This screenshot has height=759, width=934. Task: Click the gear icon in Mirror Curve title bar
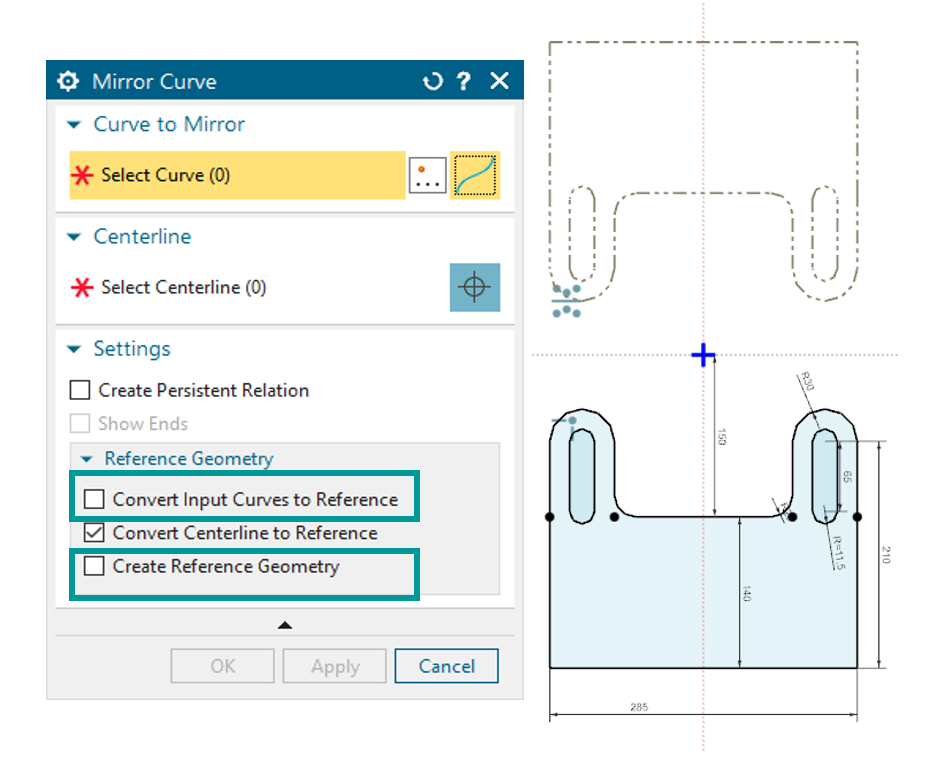coord(68,81)
